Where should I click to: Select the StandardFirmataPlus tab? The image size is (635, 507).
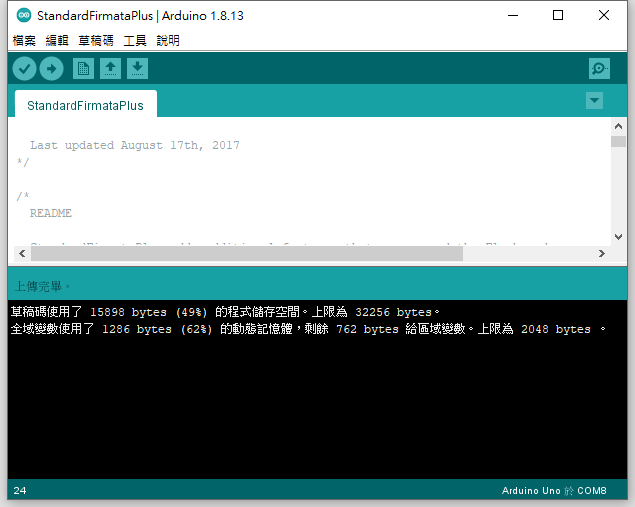(85, 105)
